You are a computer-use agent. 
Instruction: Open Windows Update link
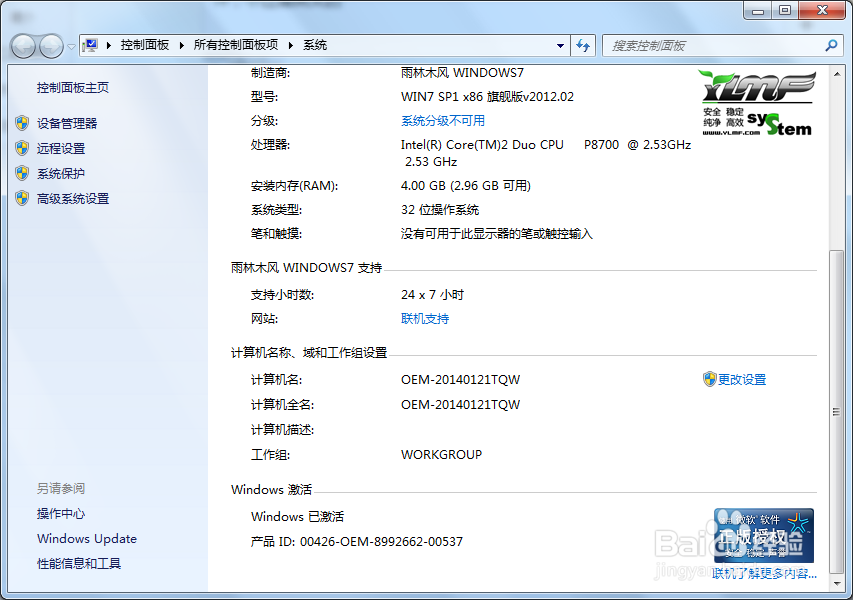[87, 539]
